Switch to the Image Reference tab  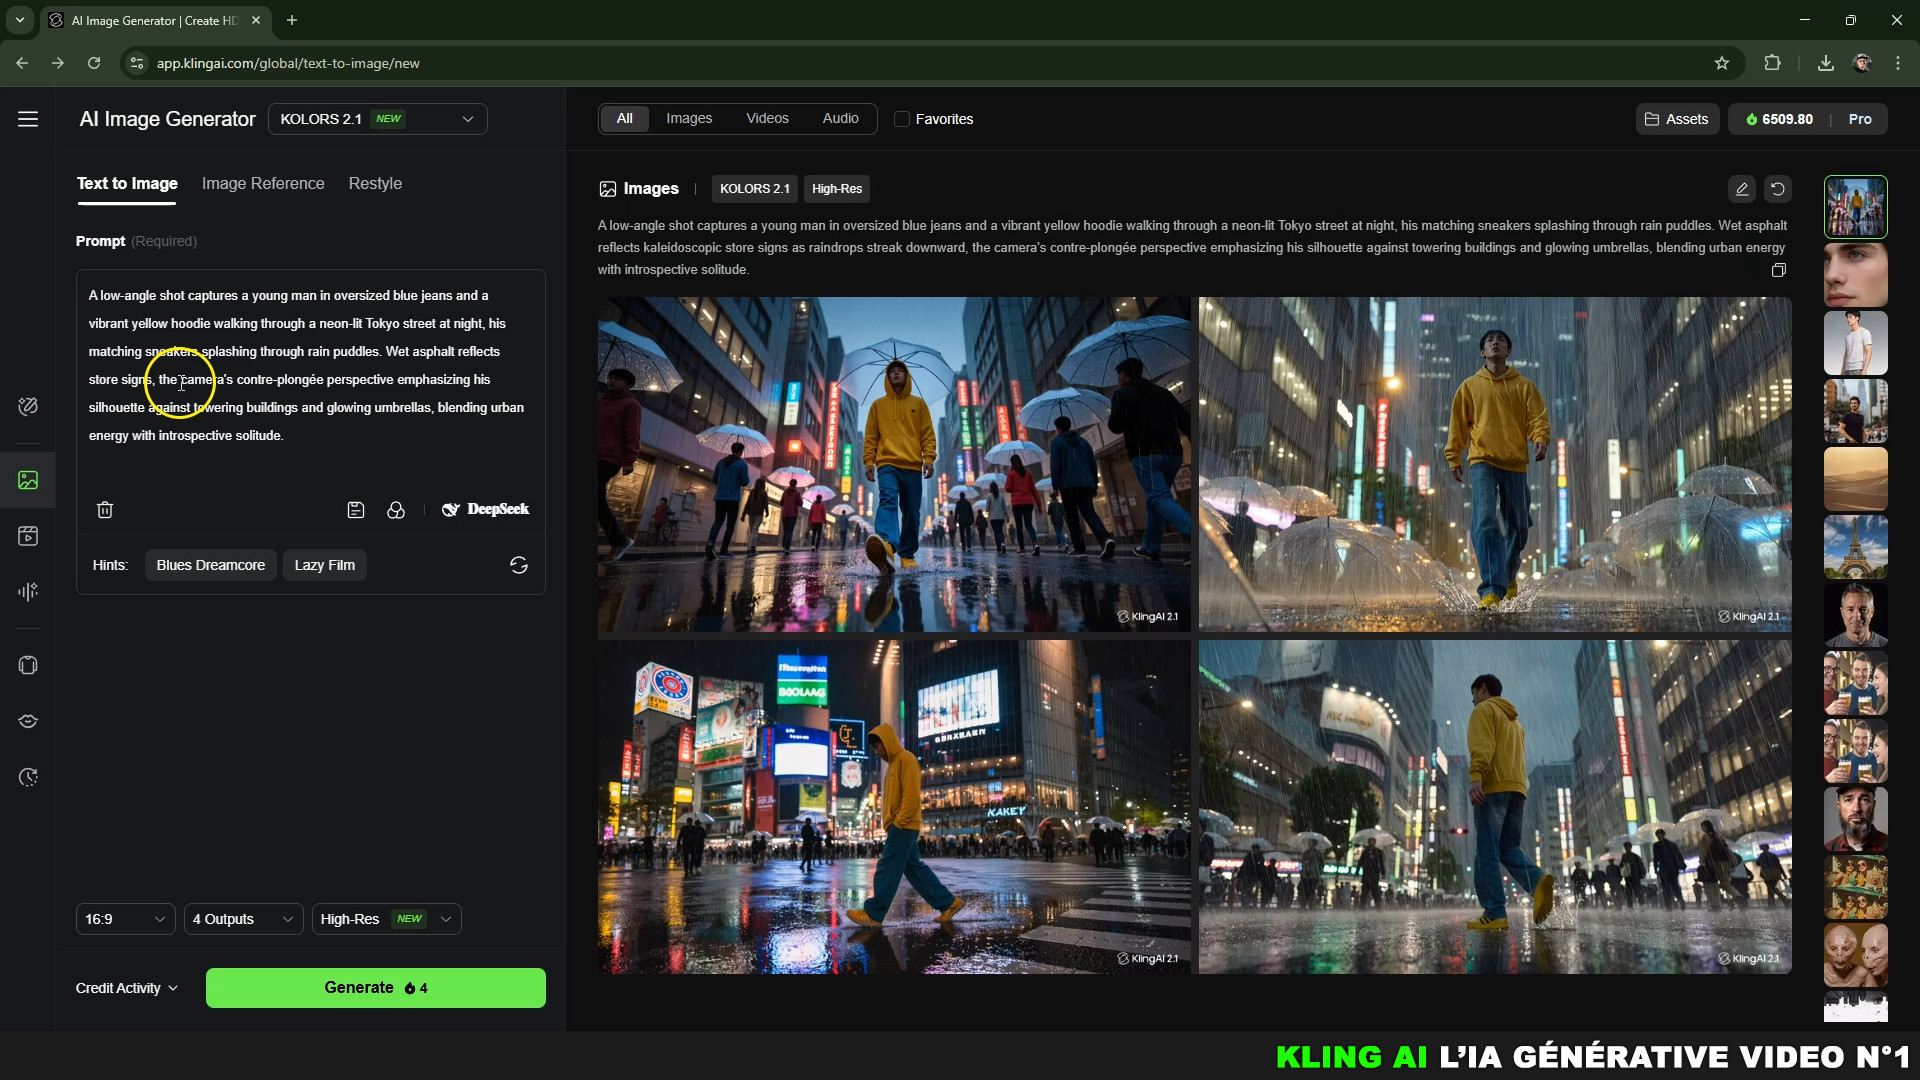[263, 184]
